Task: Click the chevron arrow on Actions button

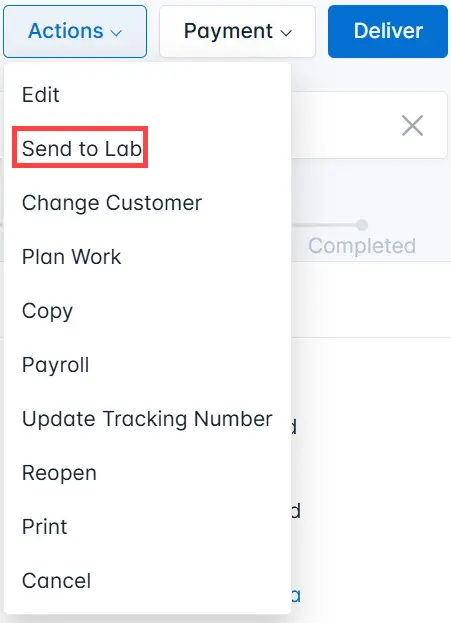Action: click(116, 33)
